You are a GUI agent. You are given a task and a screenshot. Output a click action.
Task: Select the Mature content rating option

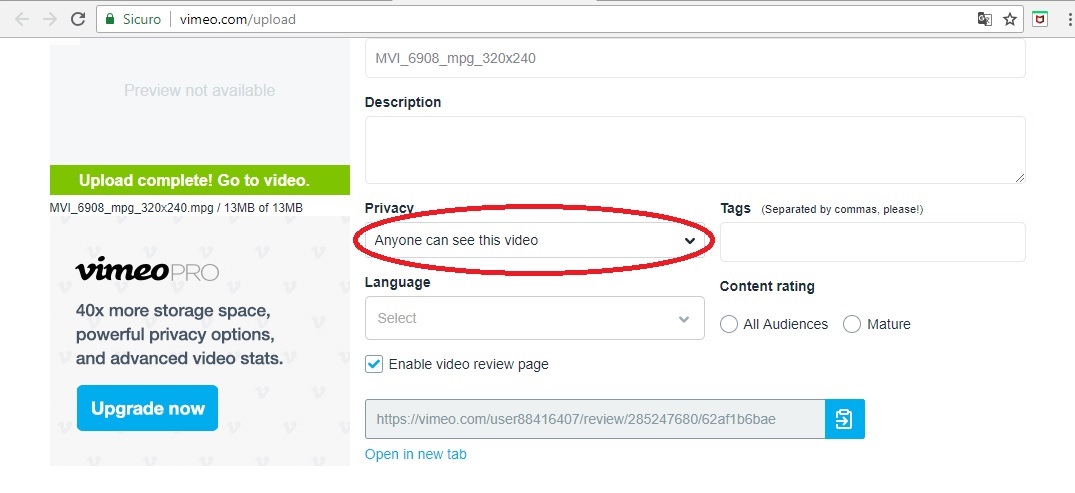[x=851, y=324]
